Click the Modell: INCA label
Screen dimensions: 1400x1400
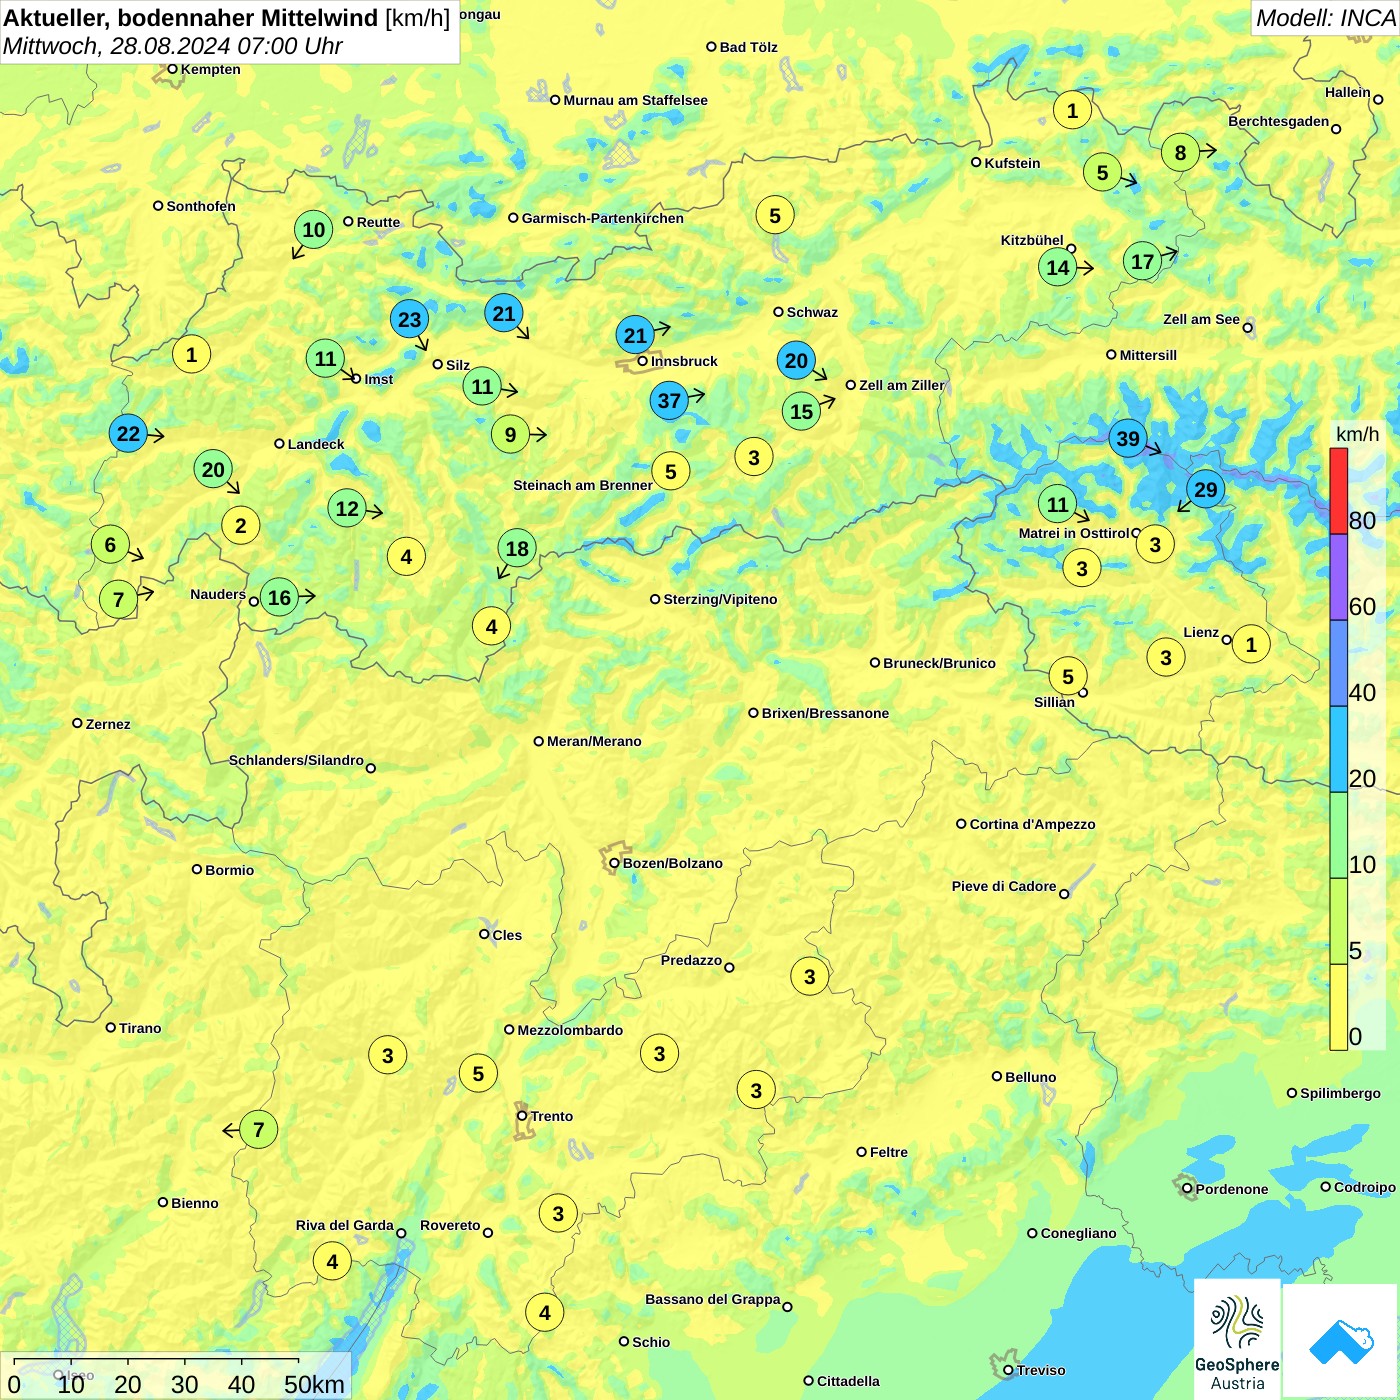click(1325, 18)
